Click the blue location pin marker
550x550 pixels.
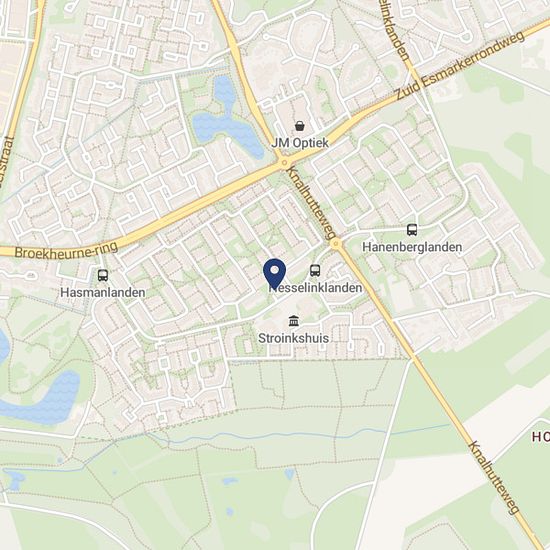[275, 274]
